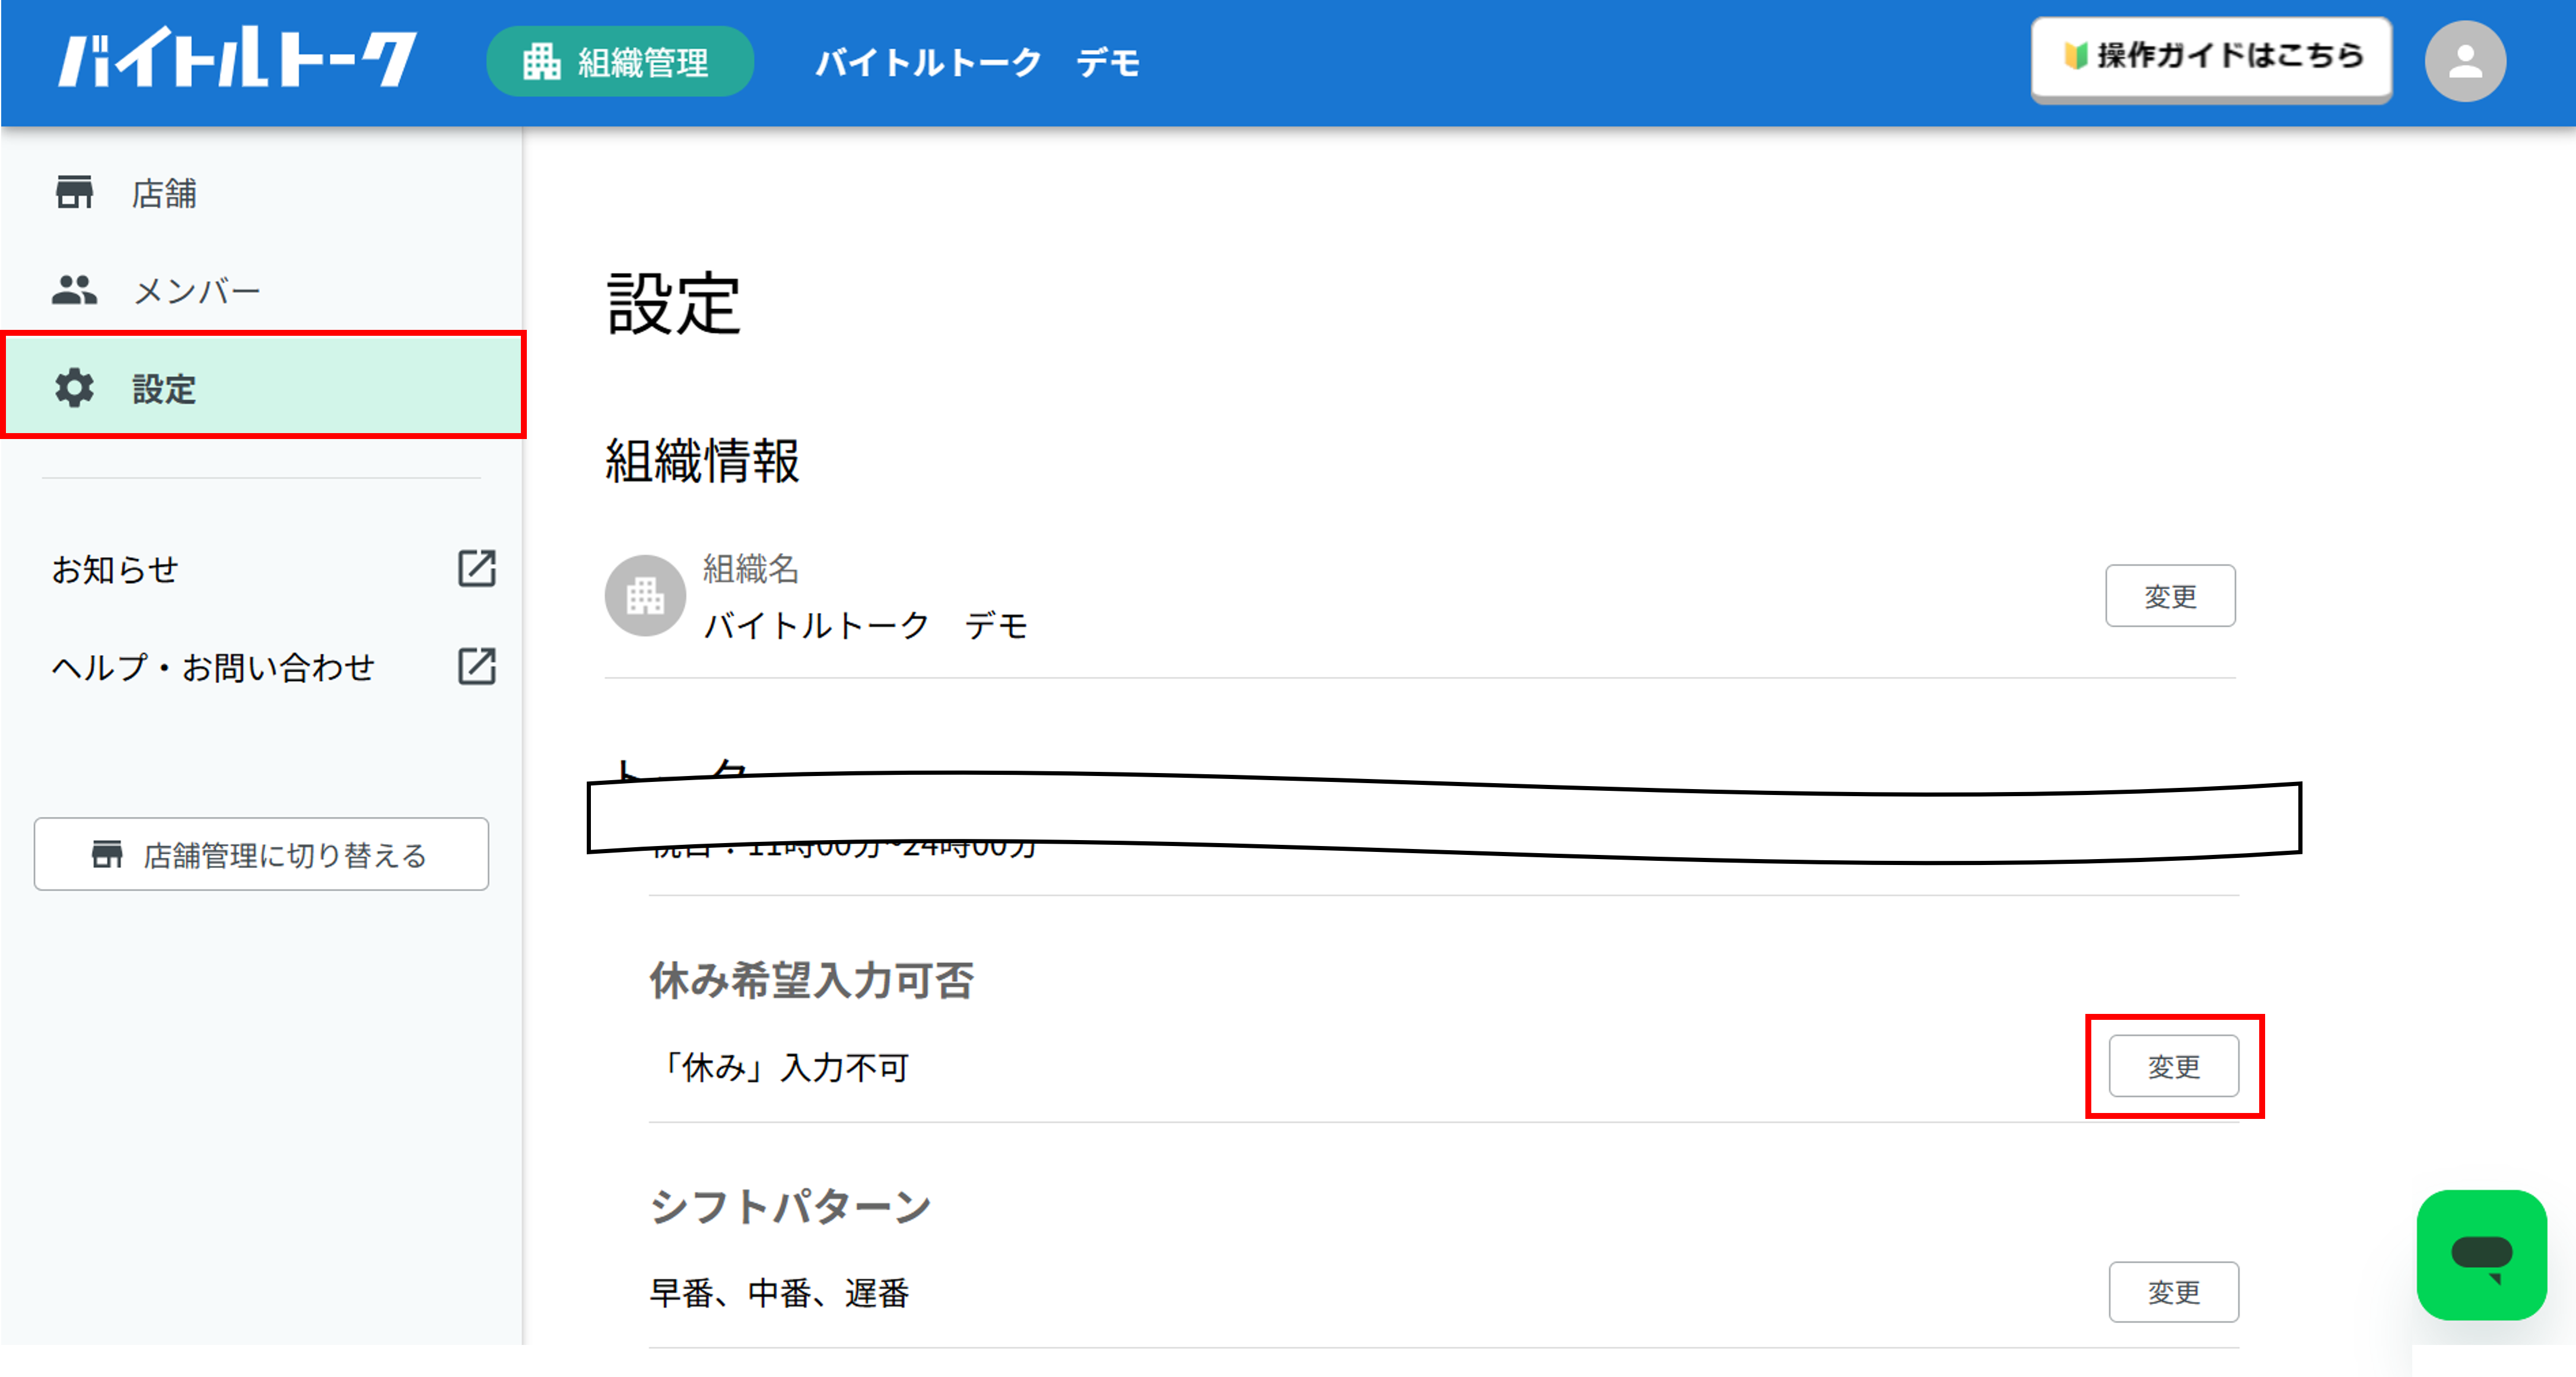Image resolution: width=2576 pixels, height=1377 pixels.
Task: Select the 設定 sidebar item
Action: point(263,387)
